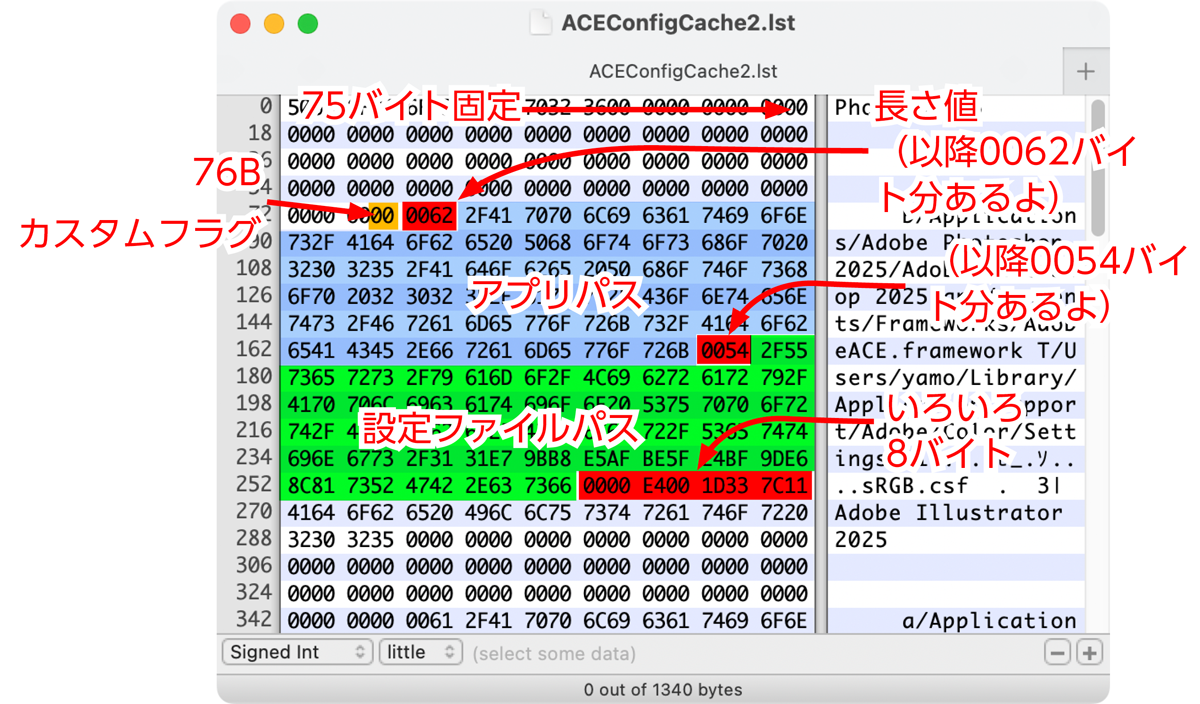Click the document icon in the title bar
This screenshot has width=1200, height=704.
click(540, 22)
